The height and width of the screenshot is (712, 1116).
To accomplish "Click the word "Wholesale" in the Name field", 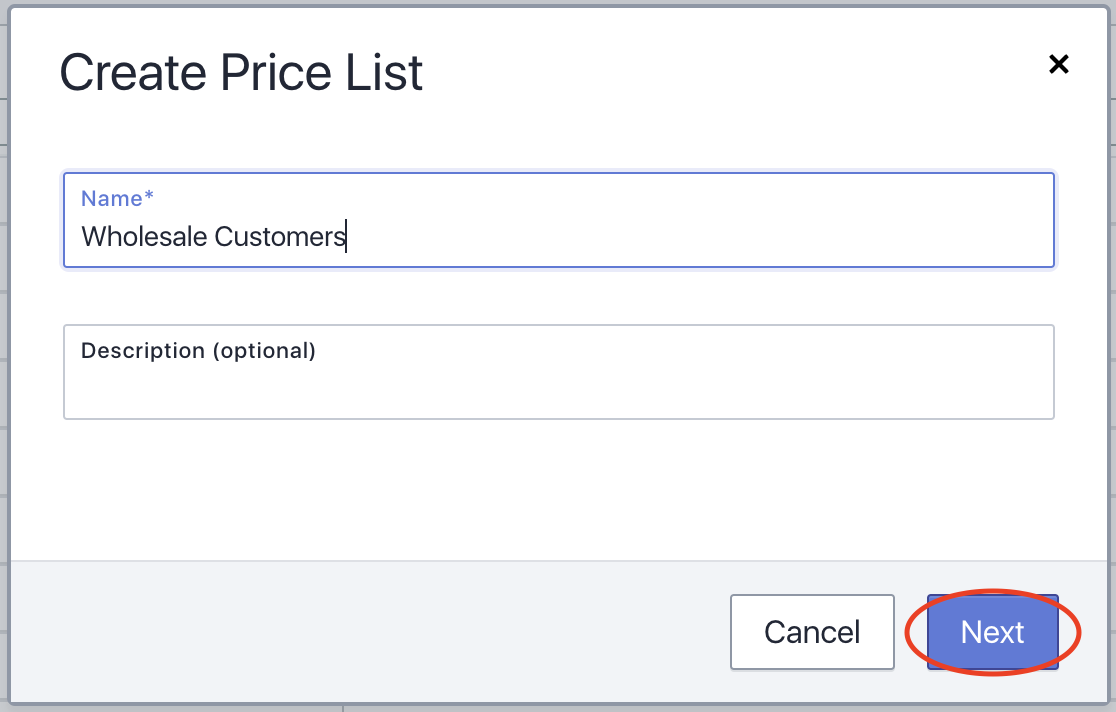I will 144,237.
